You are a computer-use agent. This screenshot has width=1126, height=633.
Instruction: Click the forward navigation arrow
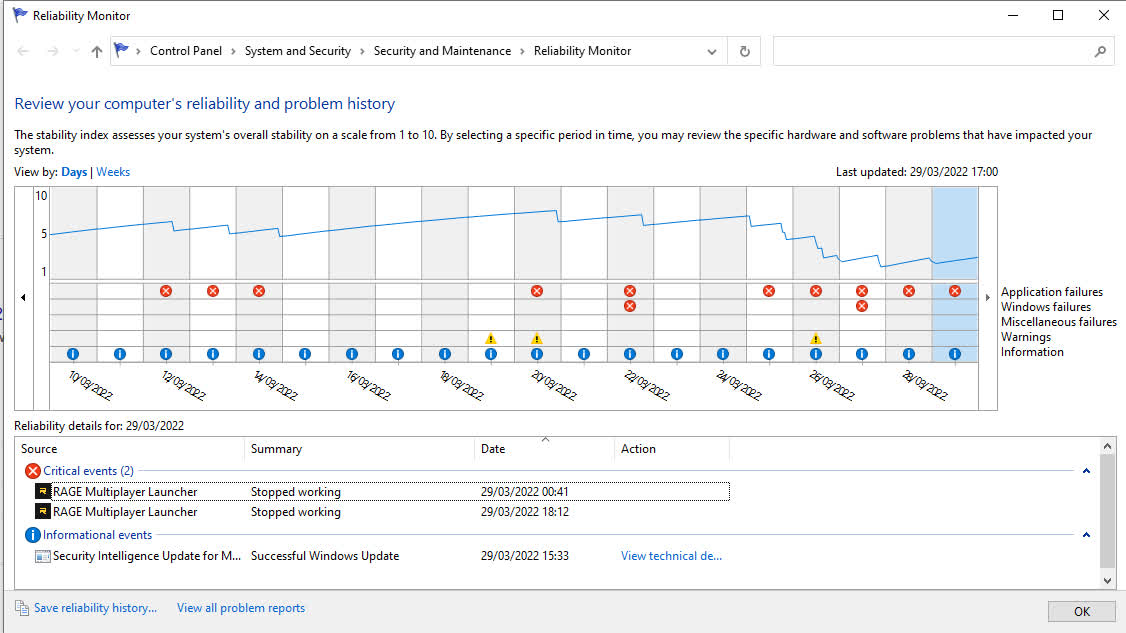(52, 51)
